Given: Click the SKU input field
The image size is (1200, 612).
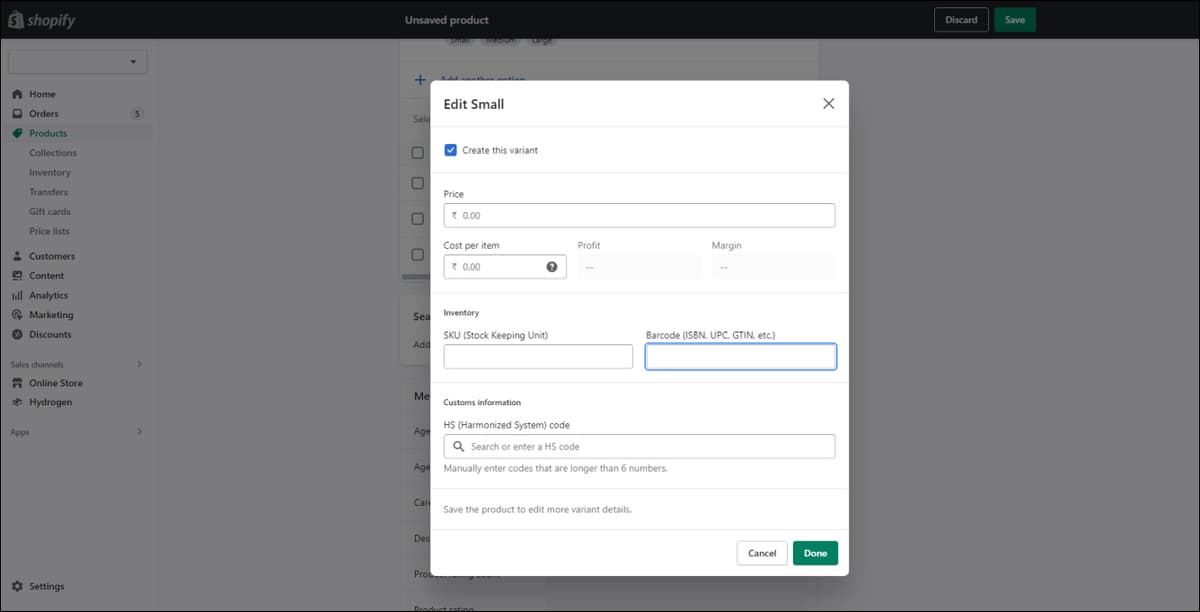Looking at the screenshot, I should pyautogui.click(x=538, y=357).
